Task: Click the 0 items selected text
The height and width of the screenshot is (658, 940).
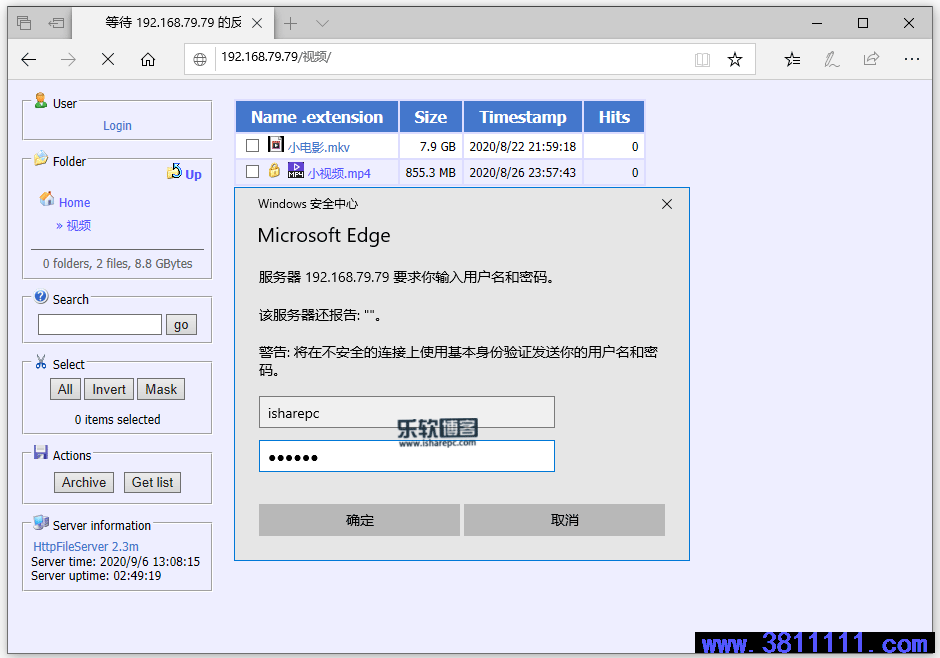Action: [x=118, y=419]
